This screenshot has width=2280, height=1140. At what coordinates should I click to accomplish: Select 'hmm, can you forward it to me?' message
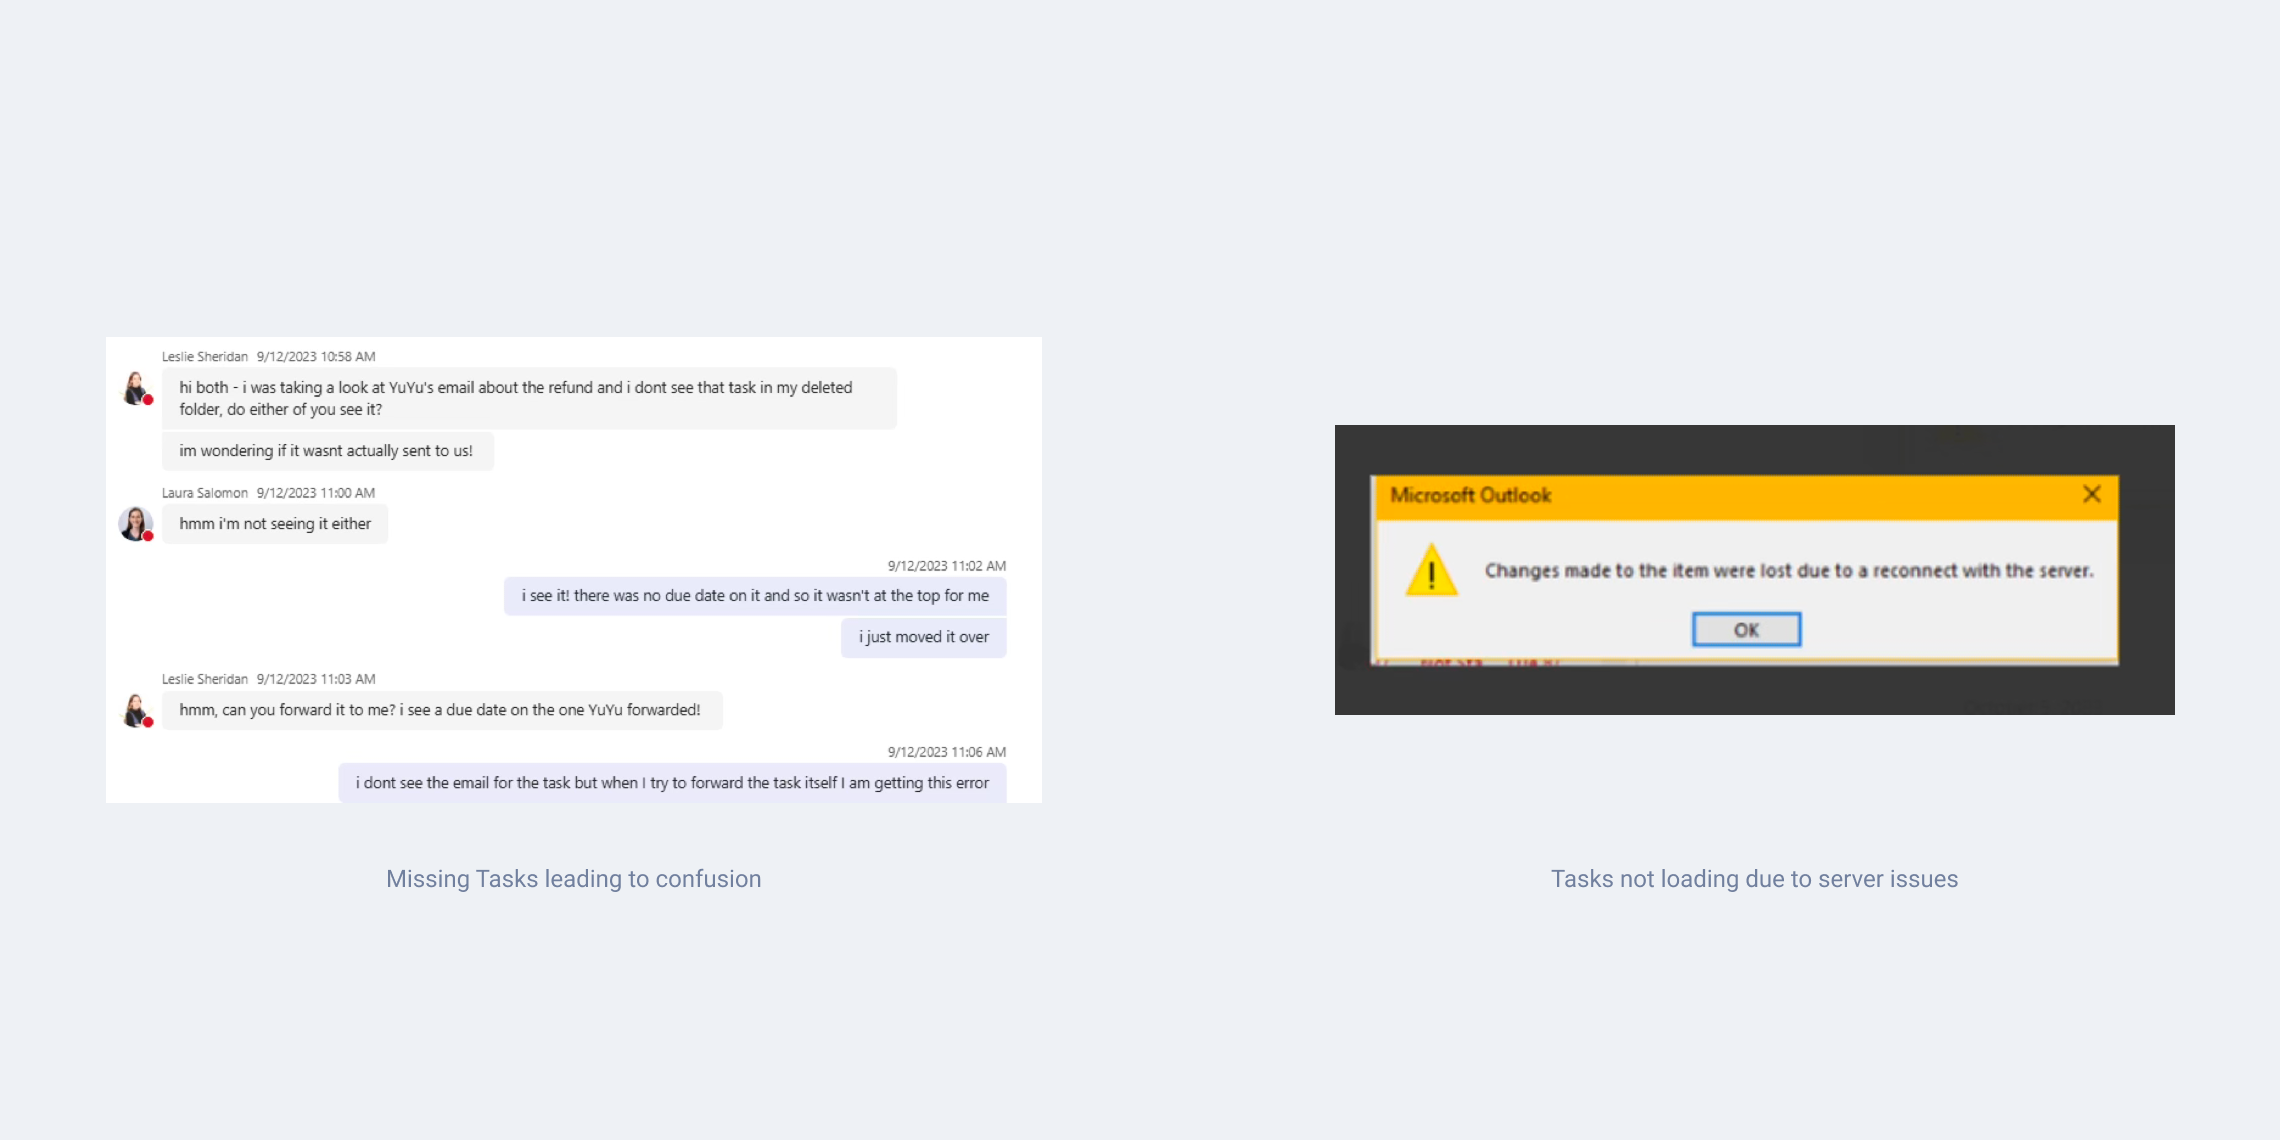pyautogui.click(x=442, y=710)
